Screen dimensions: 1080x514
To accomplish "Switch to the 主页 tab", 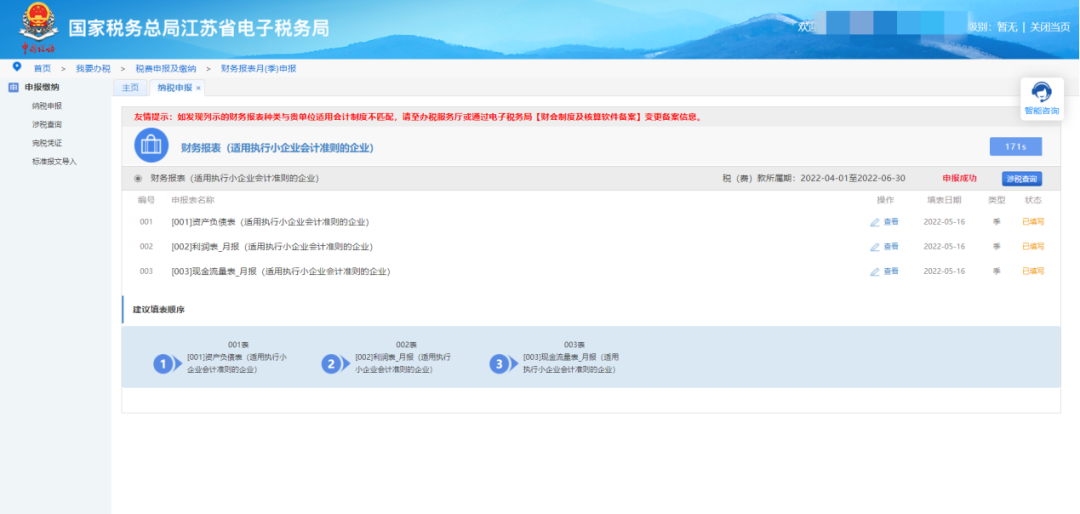I will pyautogui.click(x=130, y=88).
